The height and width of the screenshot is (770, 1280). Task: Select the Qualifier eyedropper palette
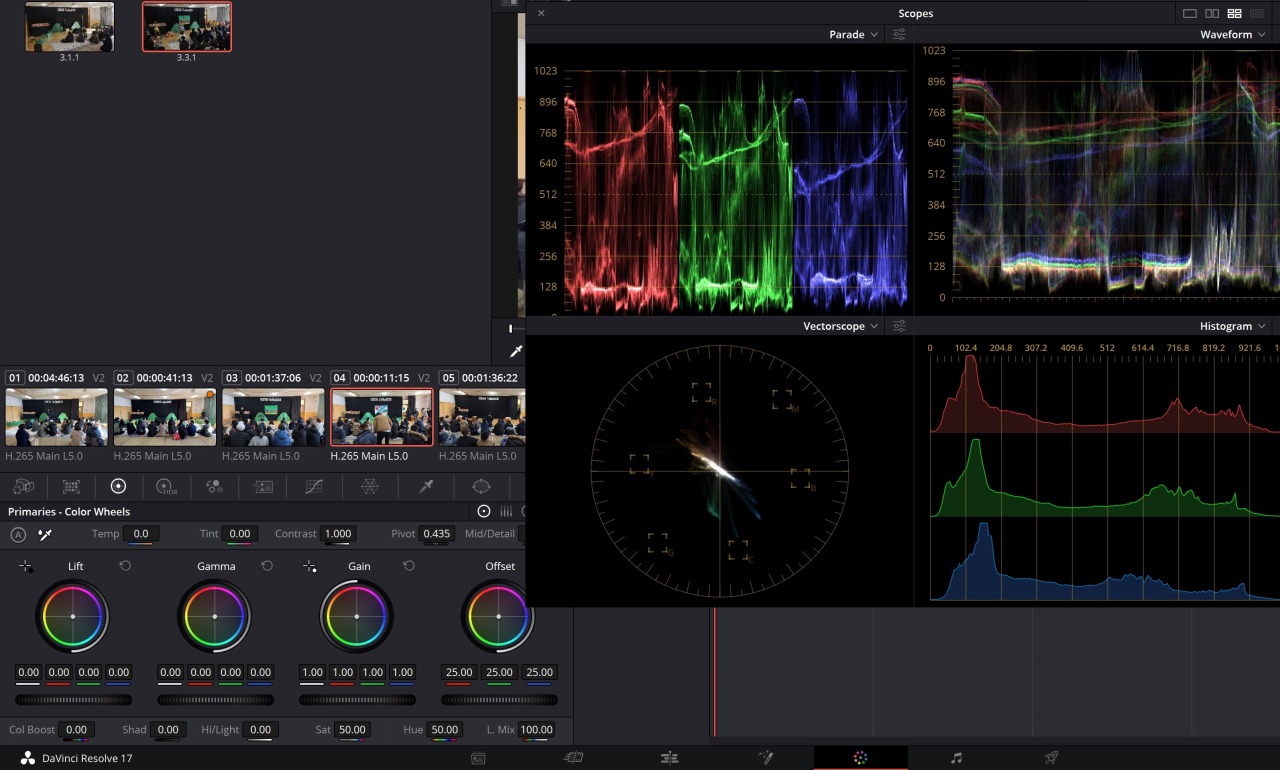426,487
